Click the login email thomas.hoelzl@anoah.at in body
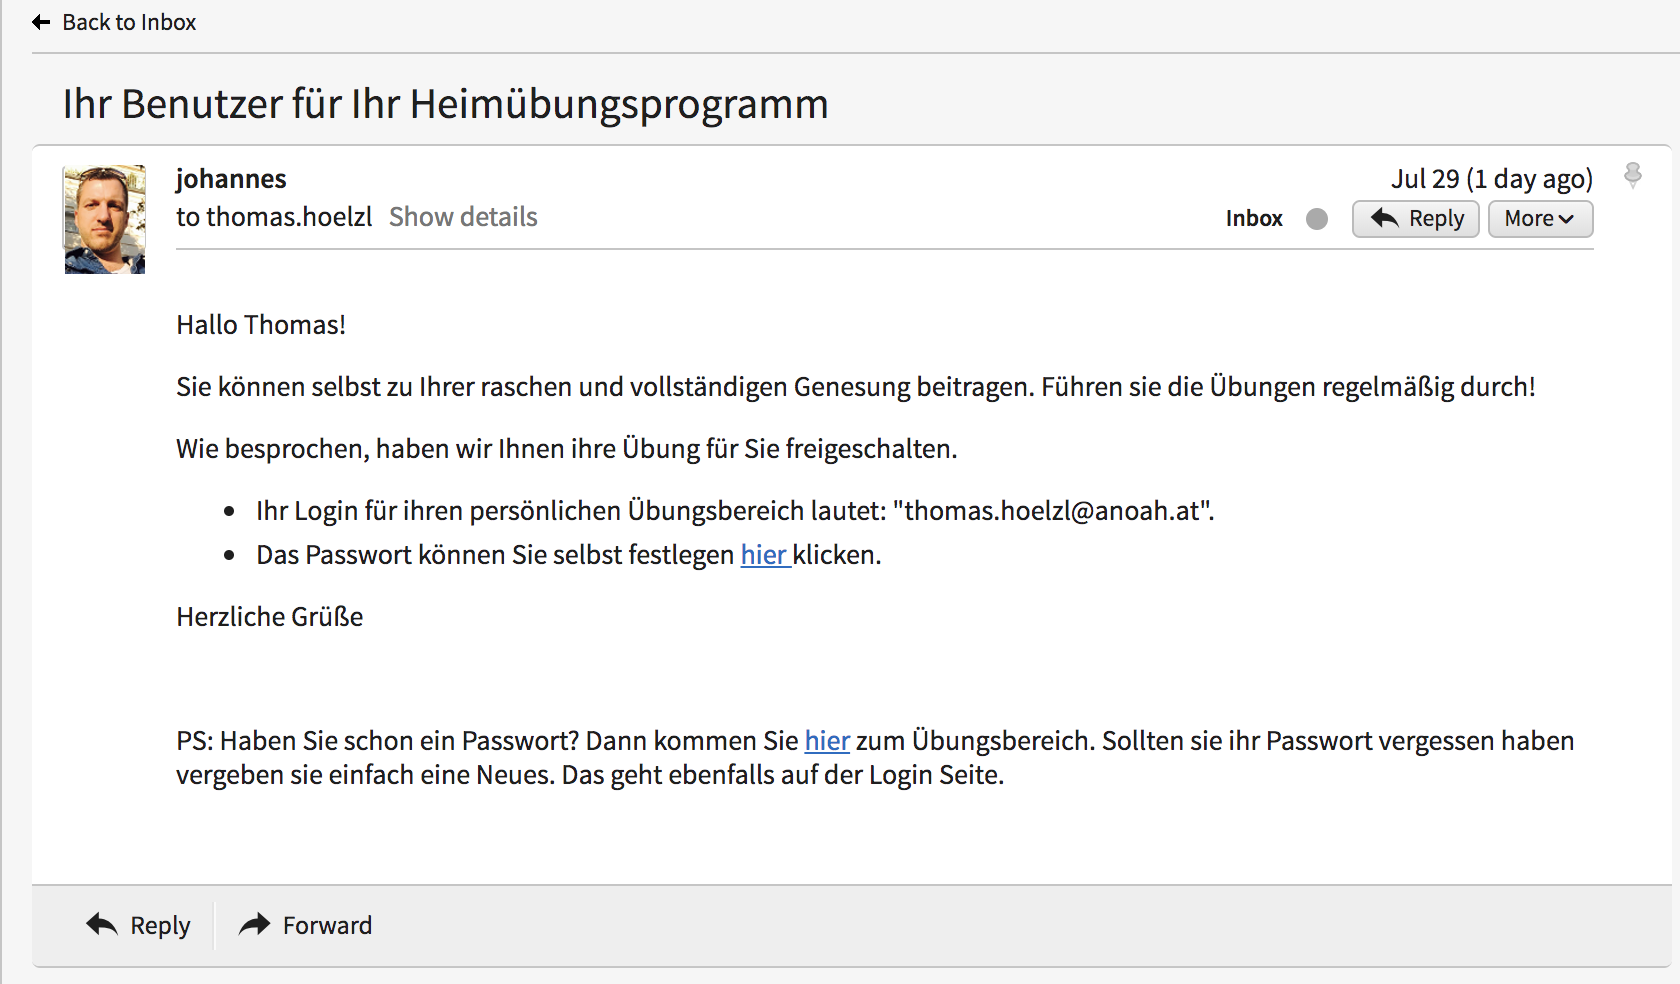 (x=1052, y=511)
